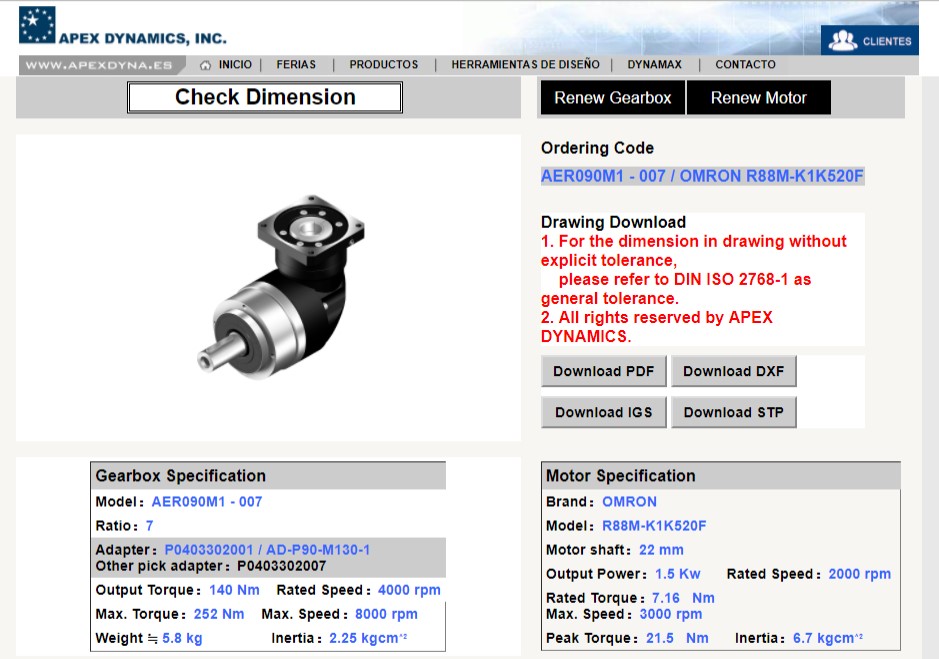Click gearbox Rated Speed 4000 rpm
The width and height of the screenshot is (939, 659).
point(409,590)
